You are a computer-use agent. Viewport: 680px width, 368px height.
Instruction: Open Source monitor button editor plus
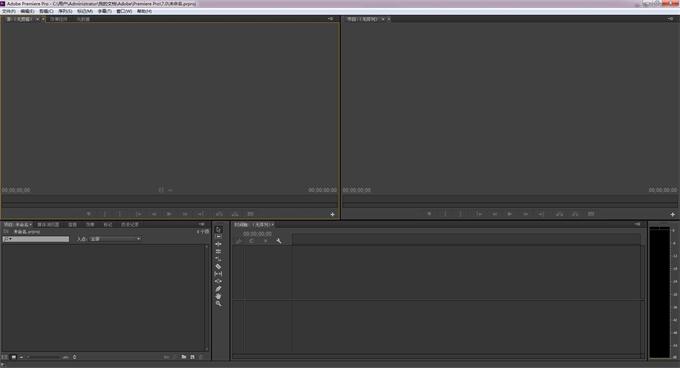tap(332, 214)
